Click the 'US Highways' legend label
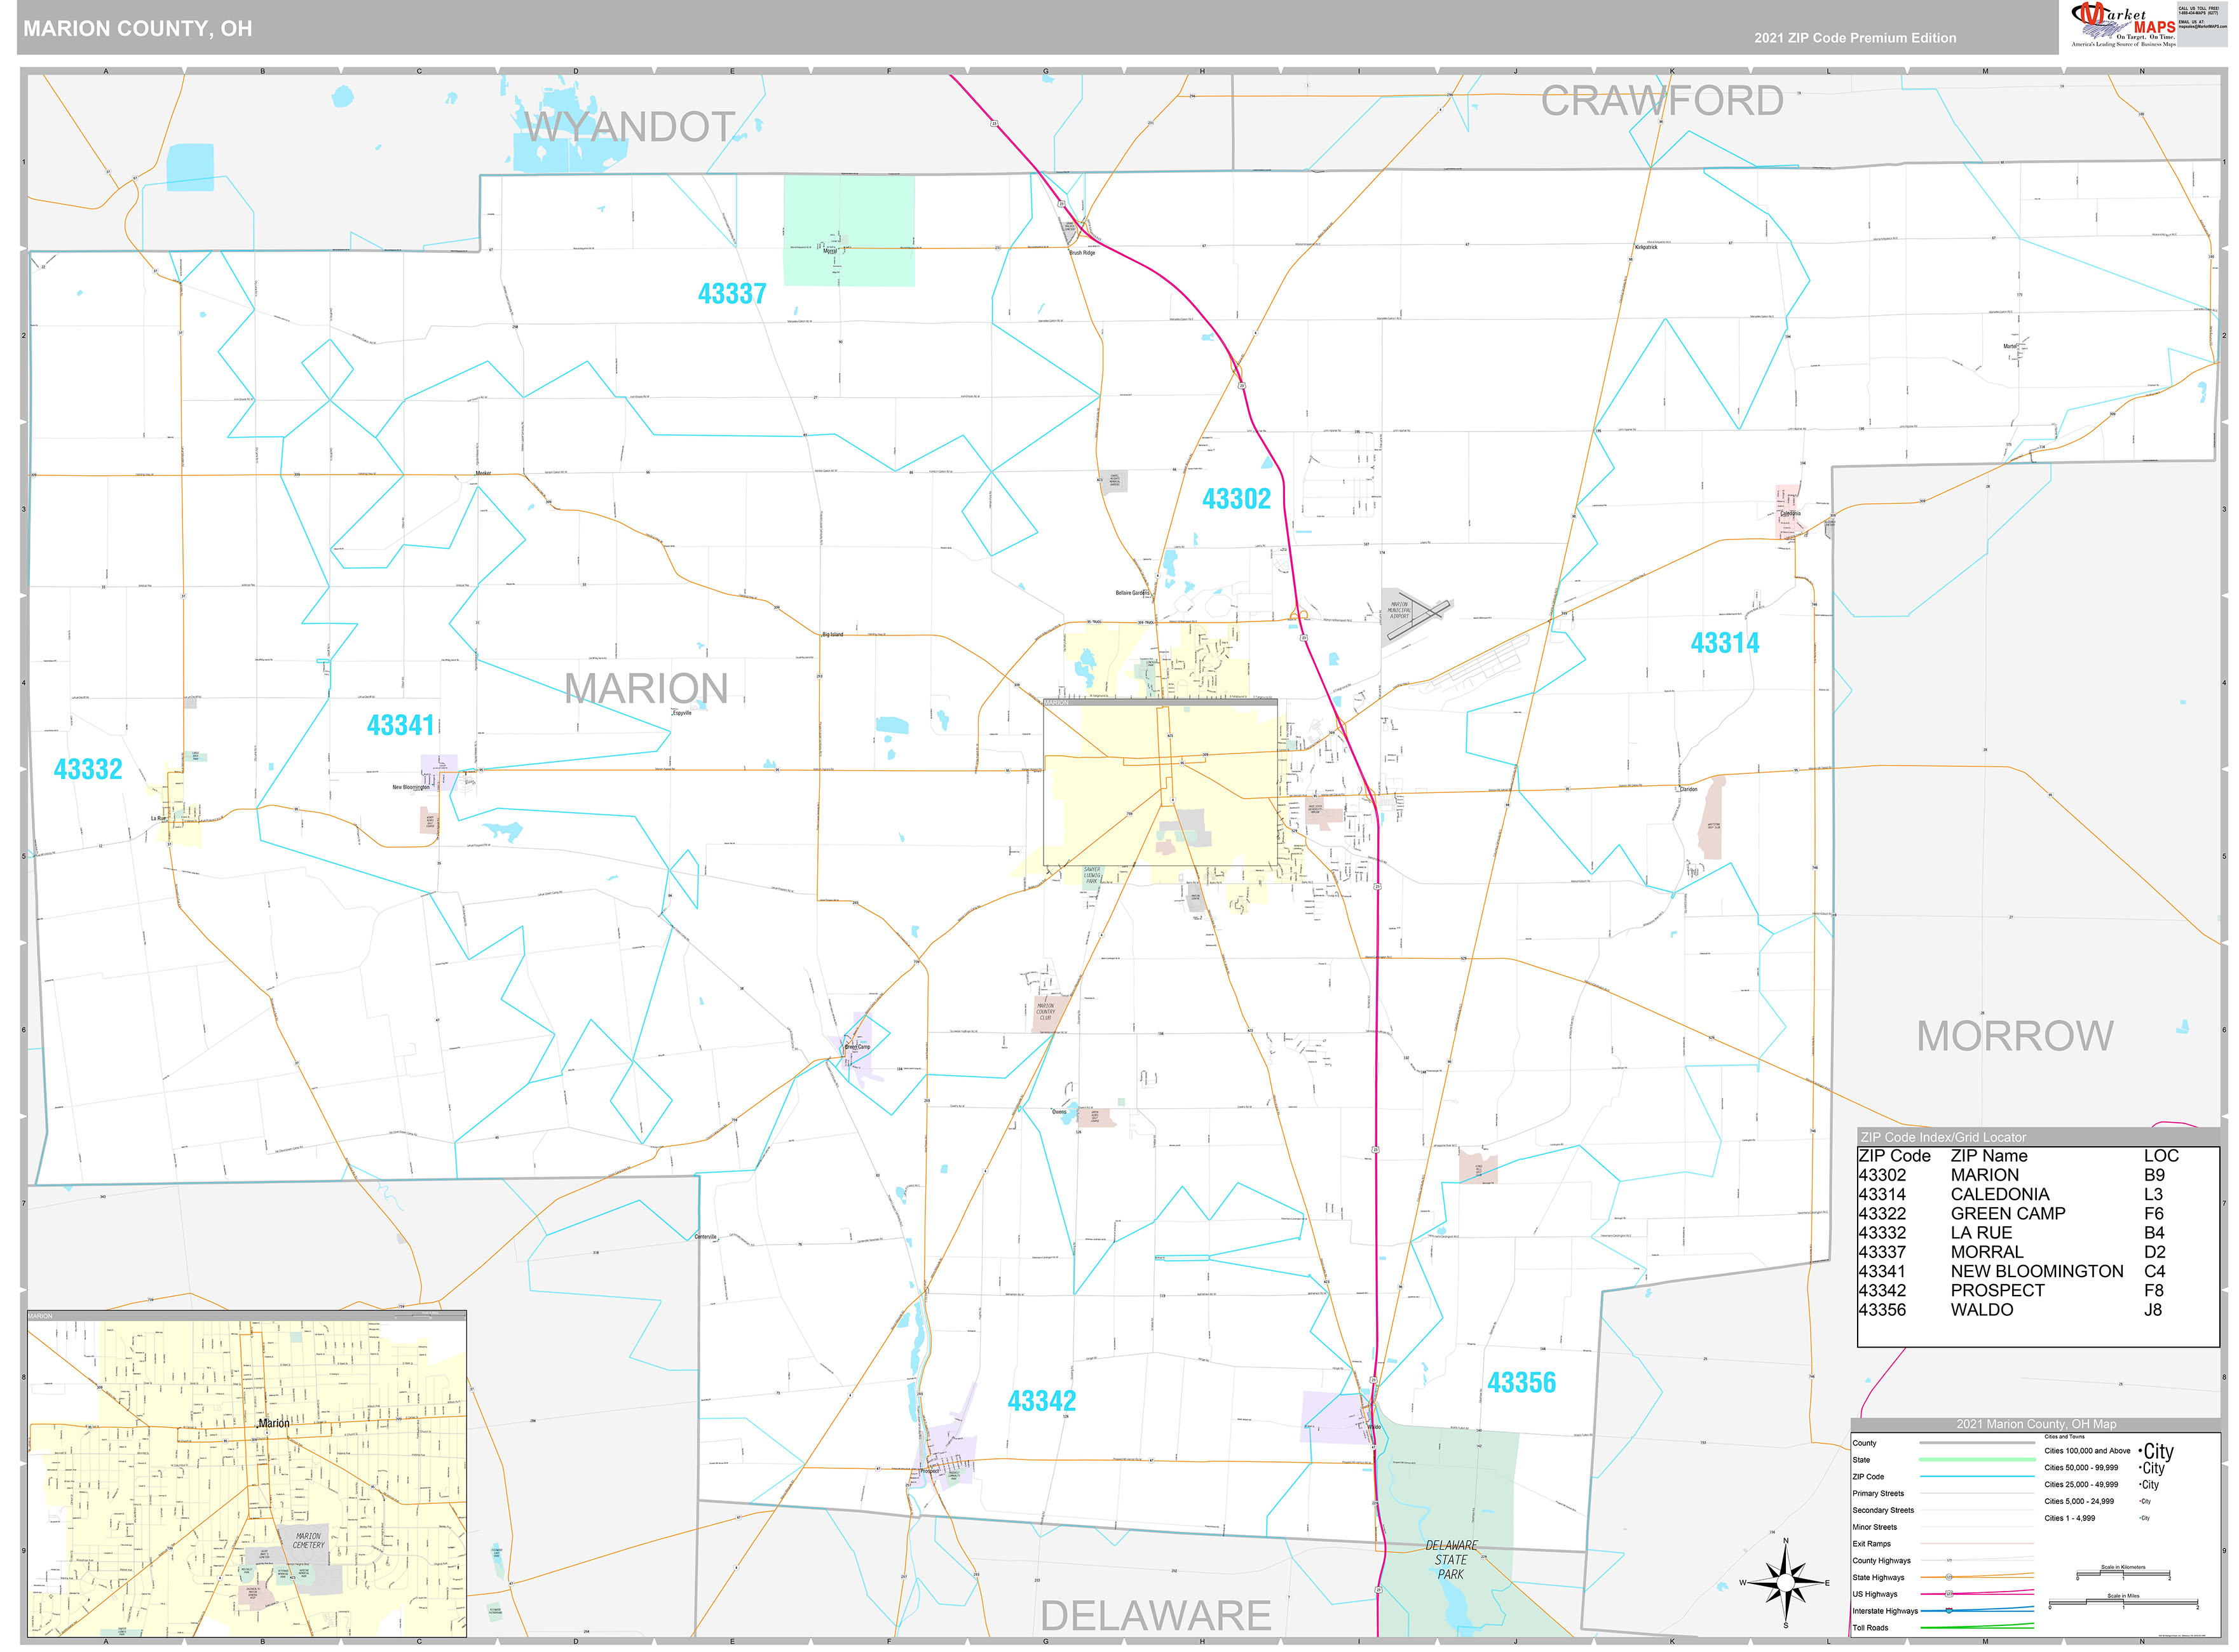Screen dimensions: 2239x1652 [x=1874, y=1595]
